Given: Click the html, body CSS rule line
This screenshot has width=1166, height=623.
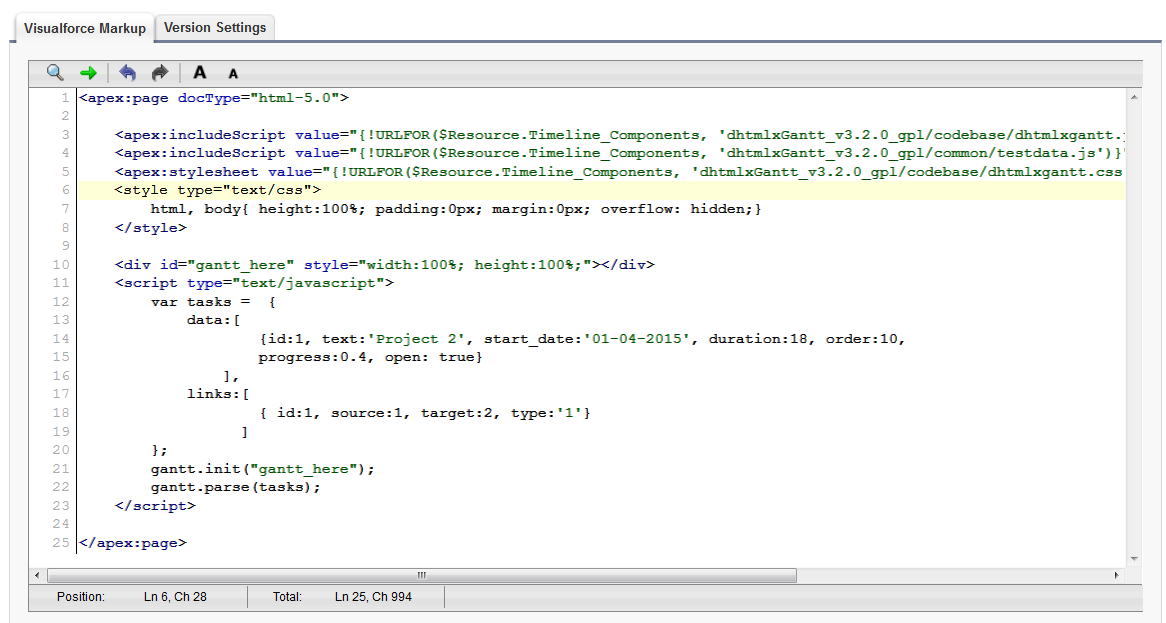Looking at the screenshot, I should tap(456, 209).
